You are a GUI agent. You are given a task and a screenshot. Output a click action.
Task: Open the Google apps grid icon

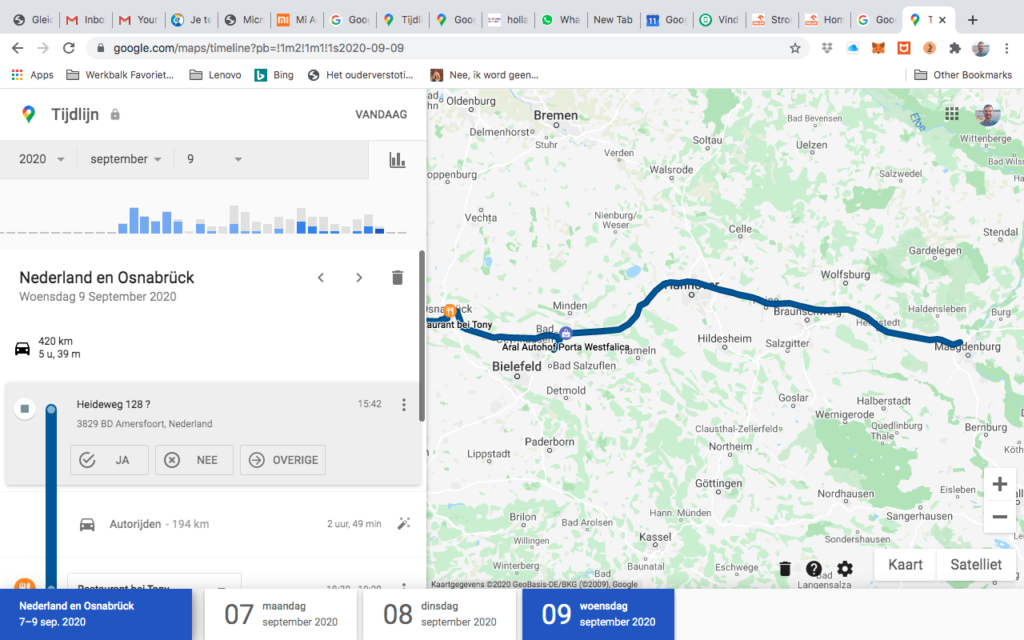[x=951, y=115]
